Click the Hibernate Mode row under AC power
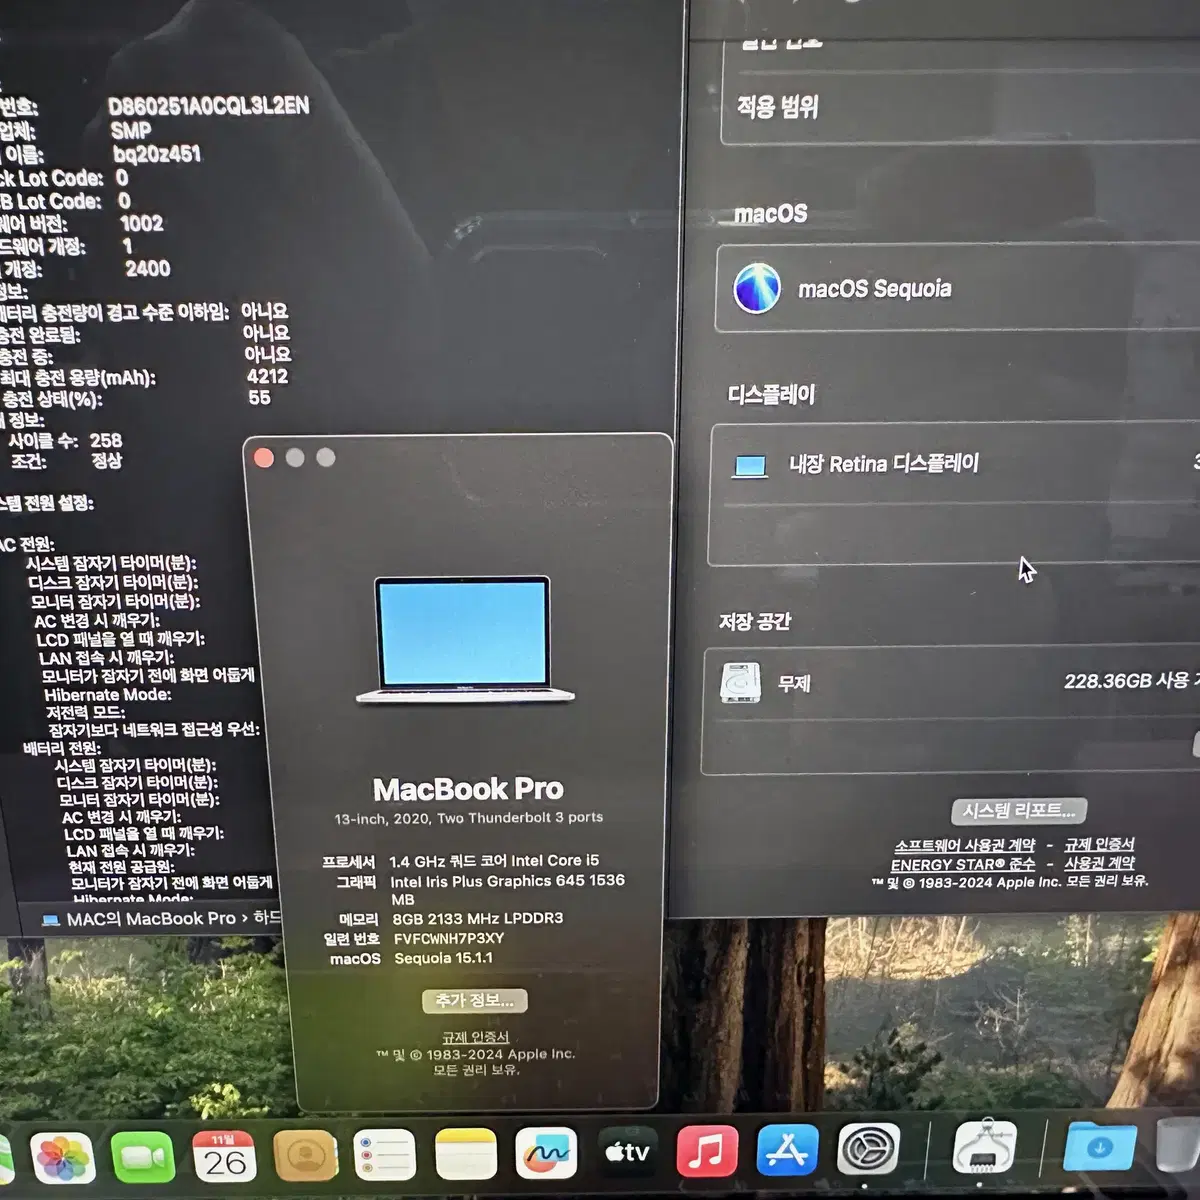1200x1200 pixels. (107, 694)
